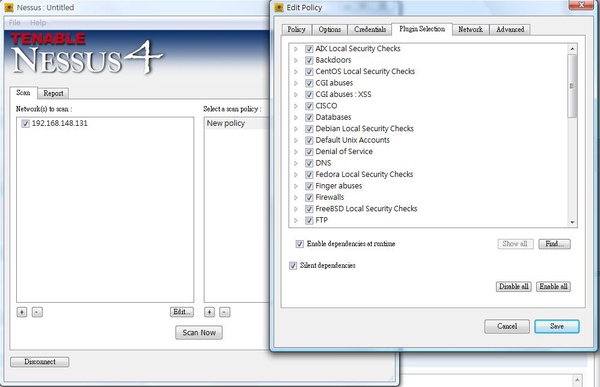Expand FreeBSD Local Security Checks node
Image resolution: width=600 pixels, height=387 pixels.
click(x=296, y=209)
